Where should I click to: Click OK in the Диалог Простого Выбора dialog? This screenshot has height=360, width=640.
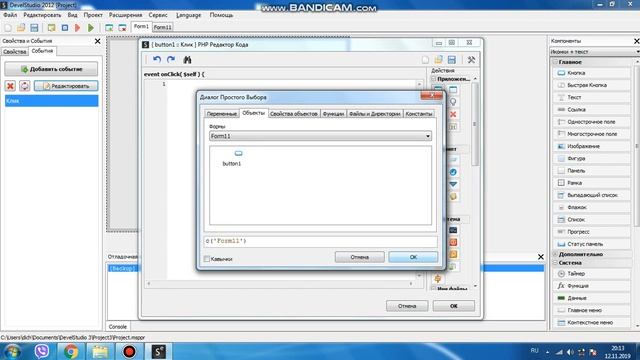413,257
